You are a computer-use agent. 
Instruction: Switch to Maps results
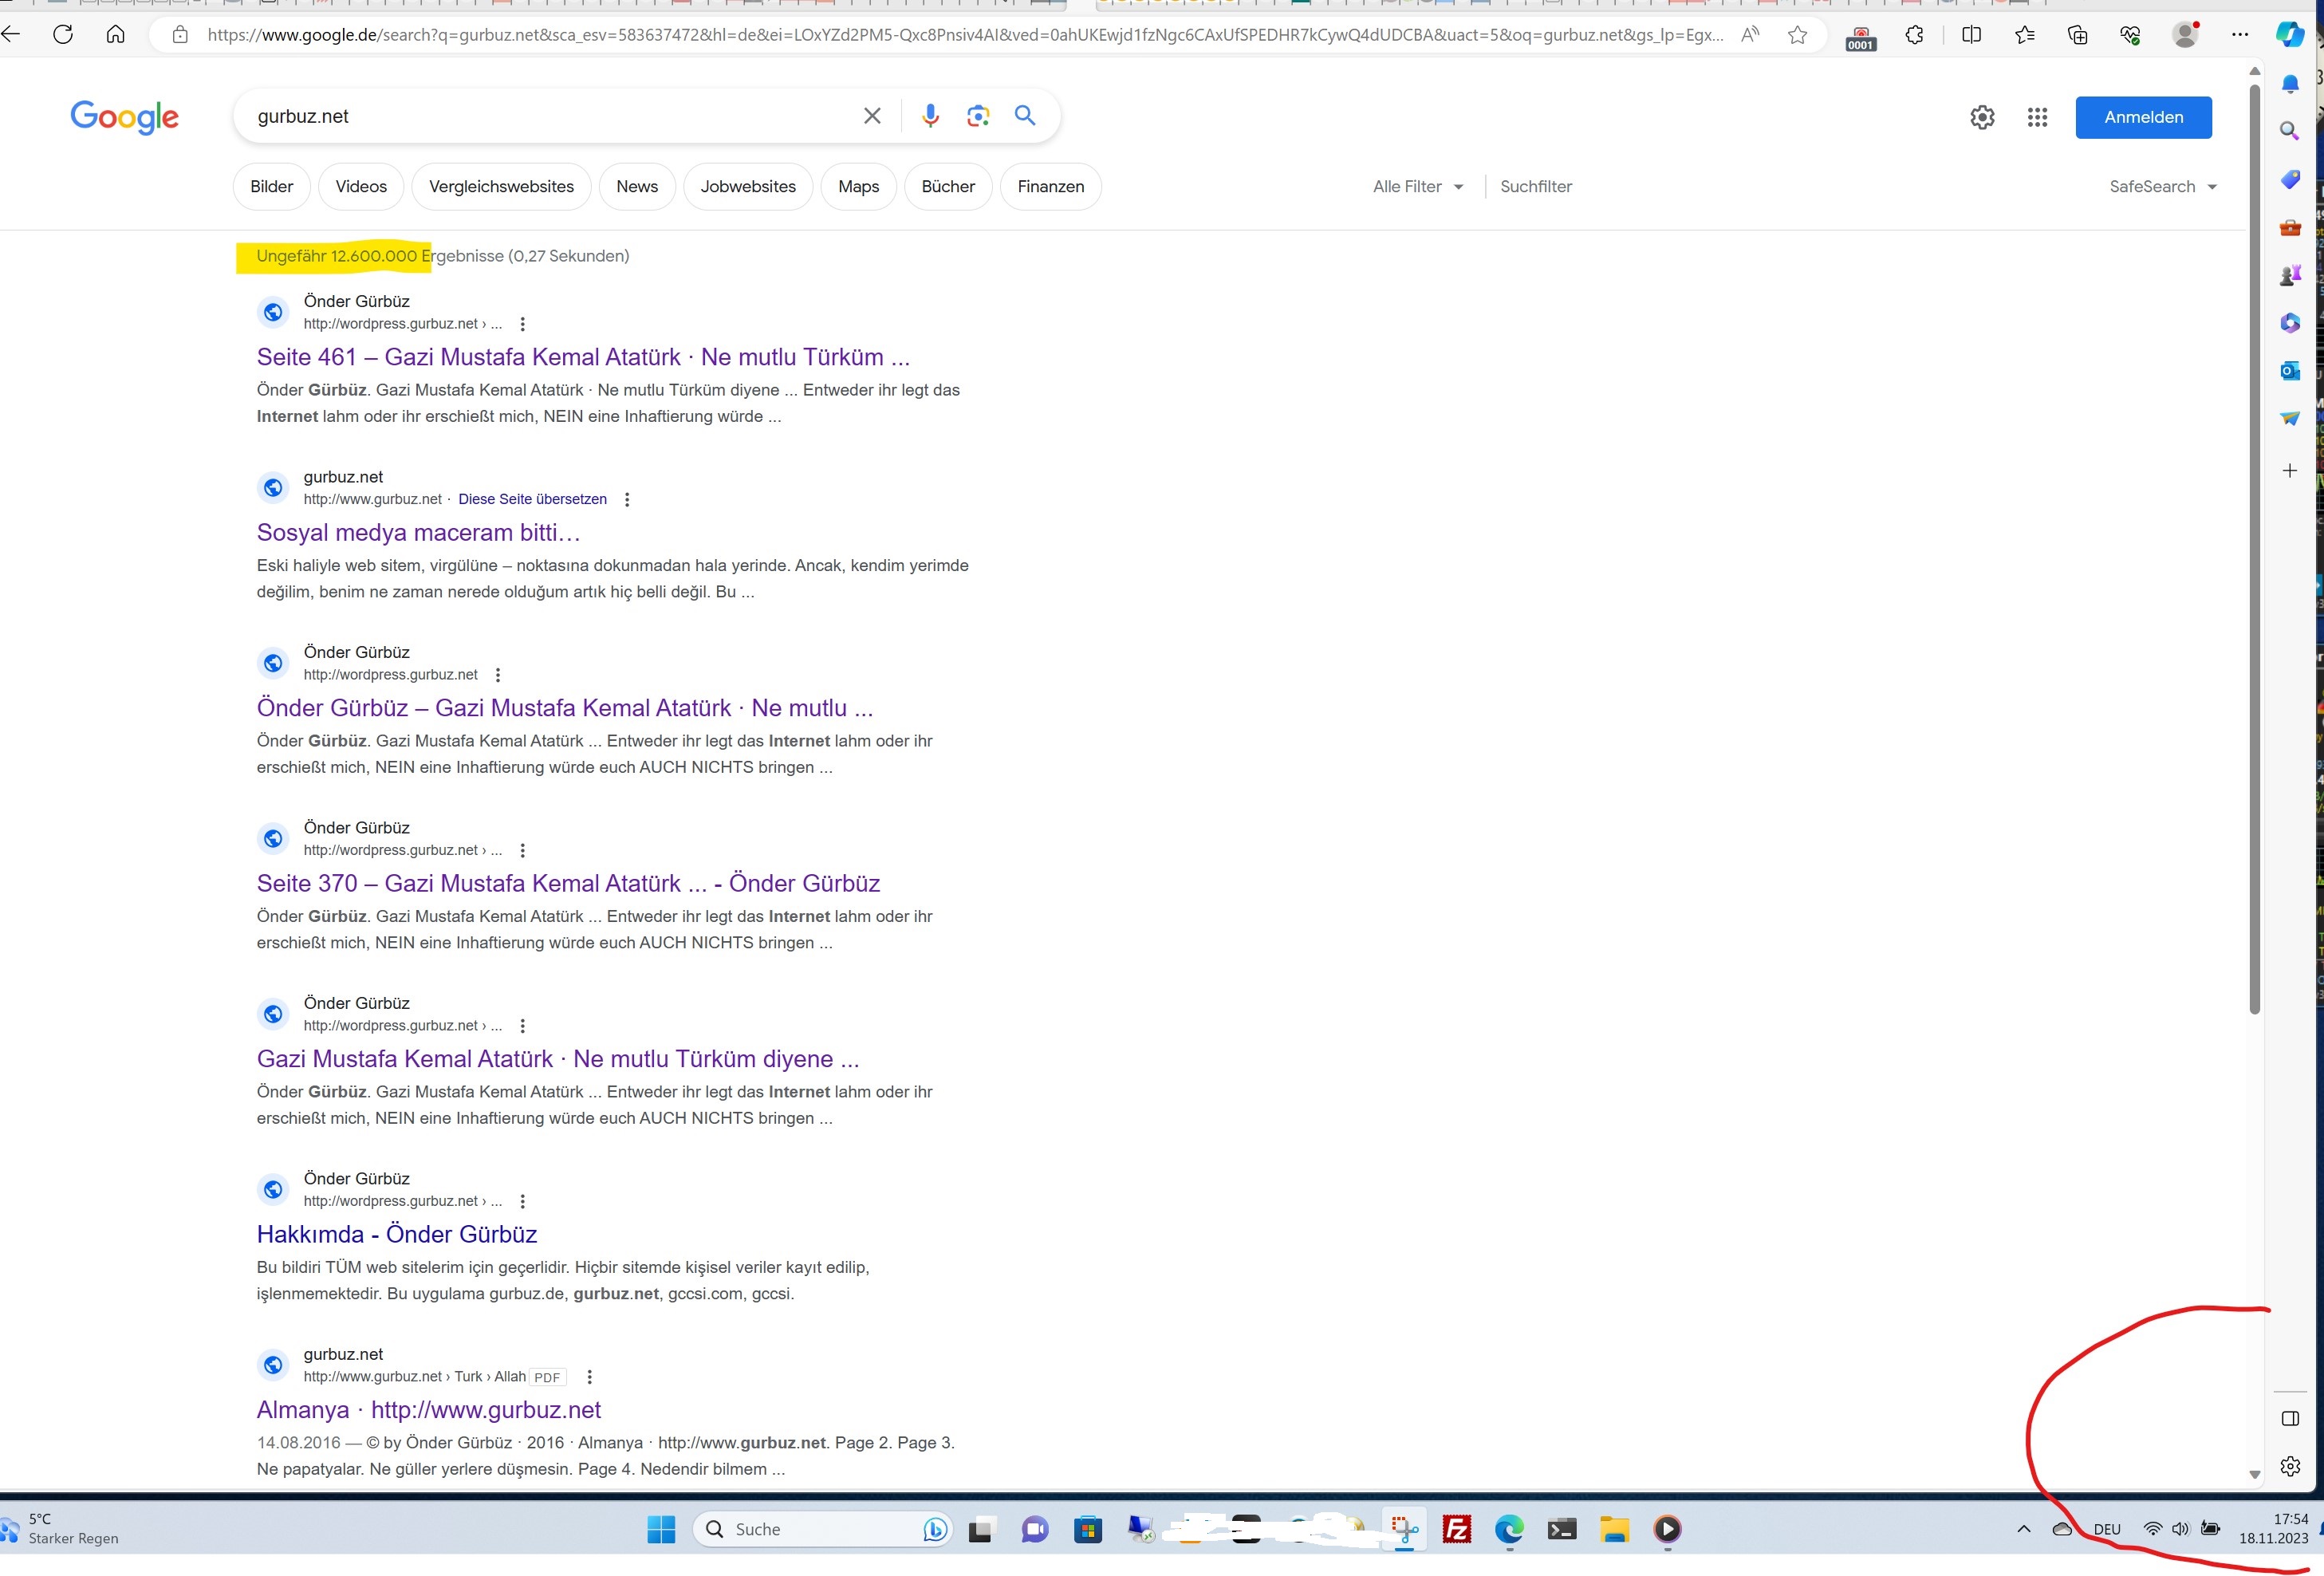click(x=858, y=187)
